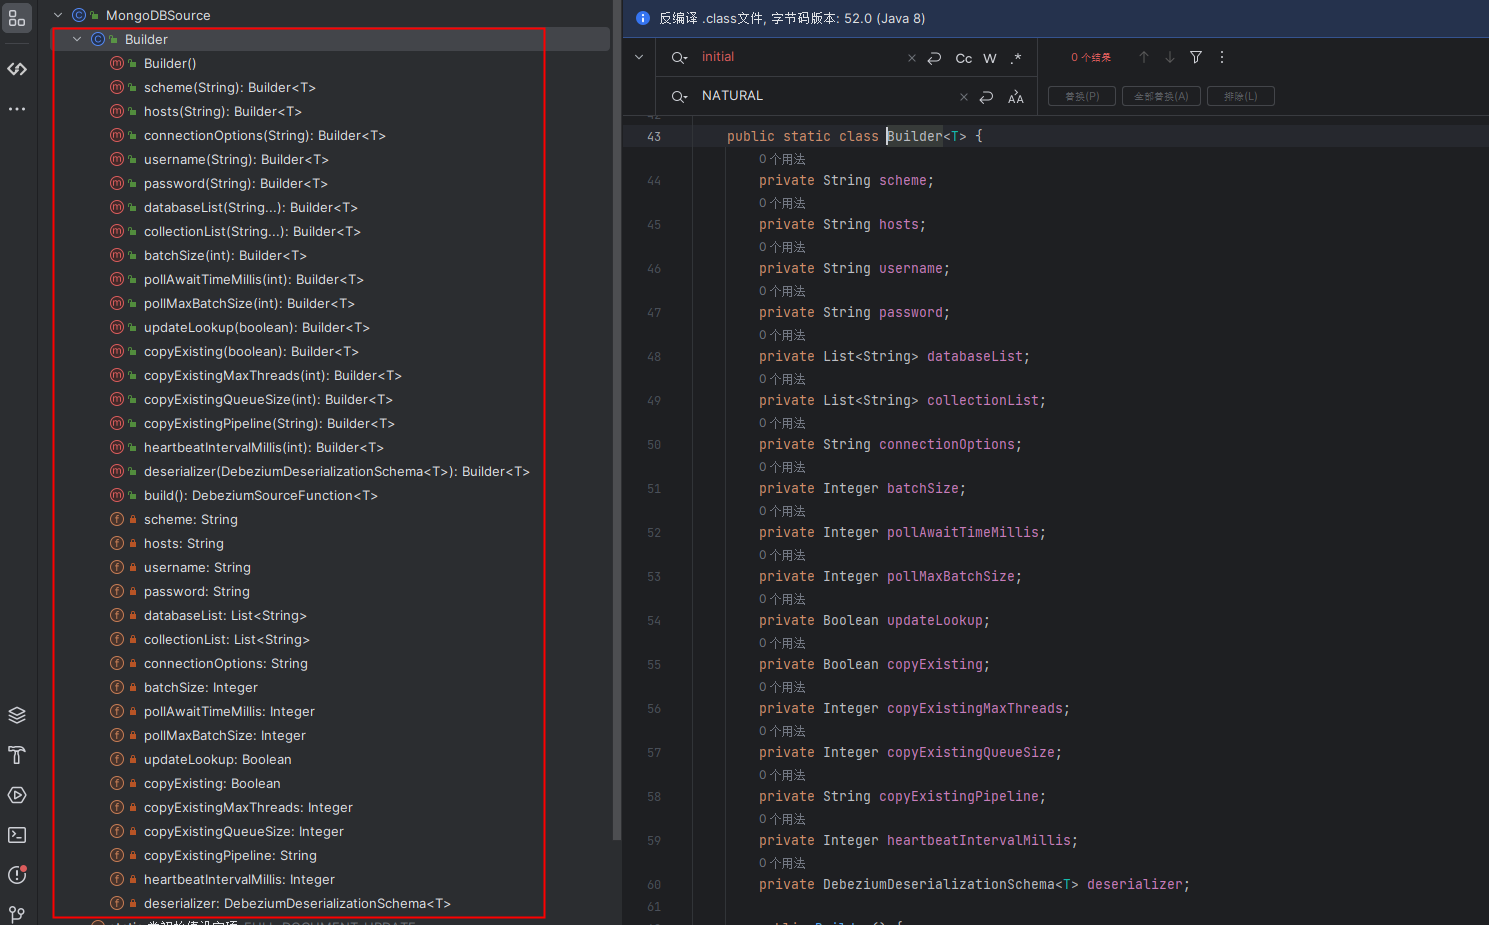Open replace history dropdown beside 'NATURAL'
1489x925 pixels.
(680, 97)
